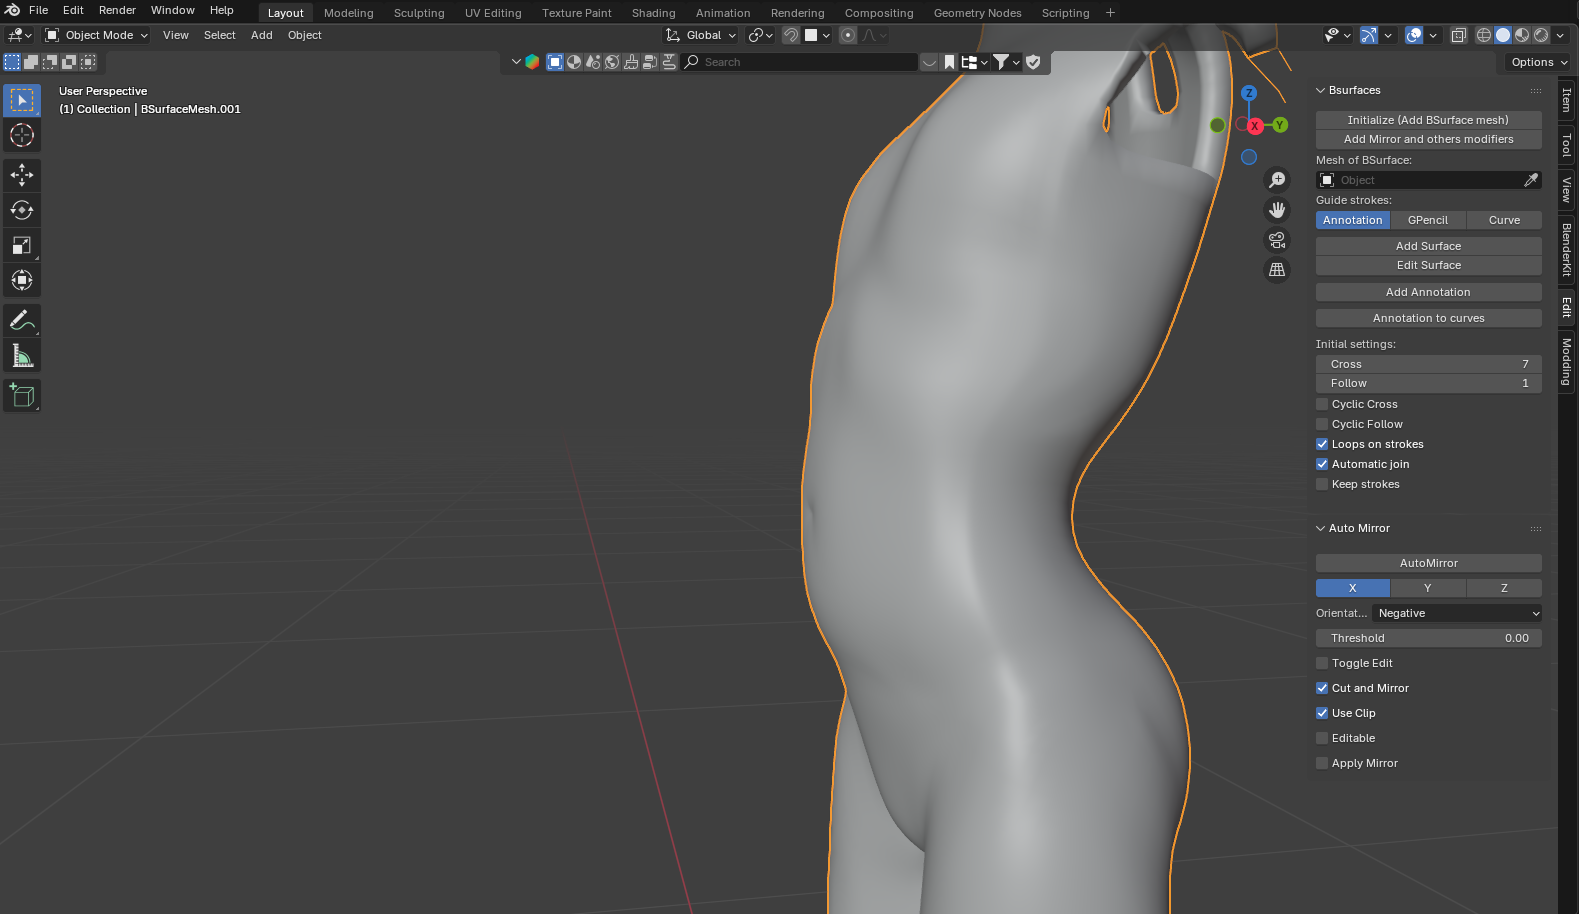Image resolution: width=1579 pixels, height=914 pixels.
Task: Switch to wireframe viewport shading
Action: [1484, 35]
